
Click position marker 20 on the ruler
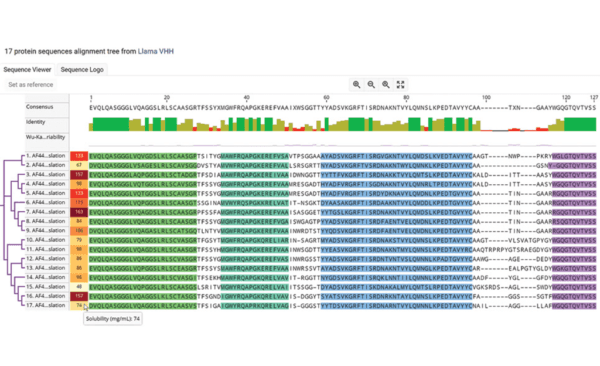(166, 98)
